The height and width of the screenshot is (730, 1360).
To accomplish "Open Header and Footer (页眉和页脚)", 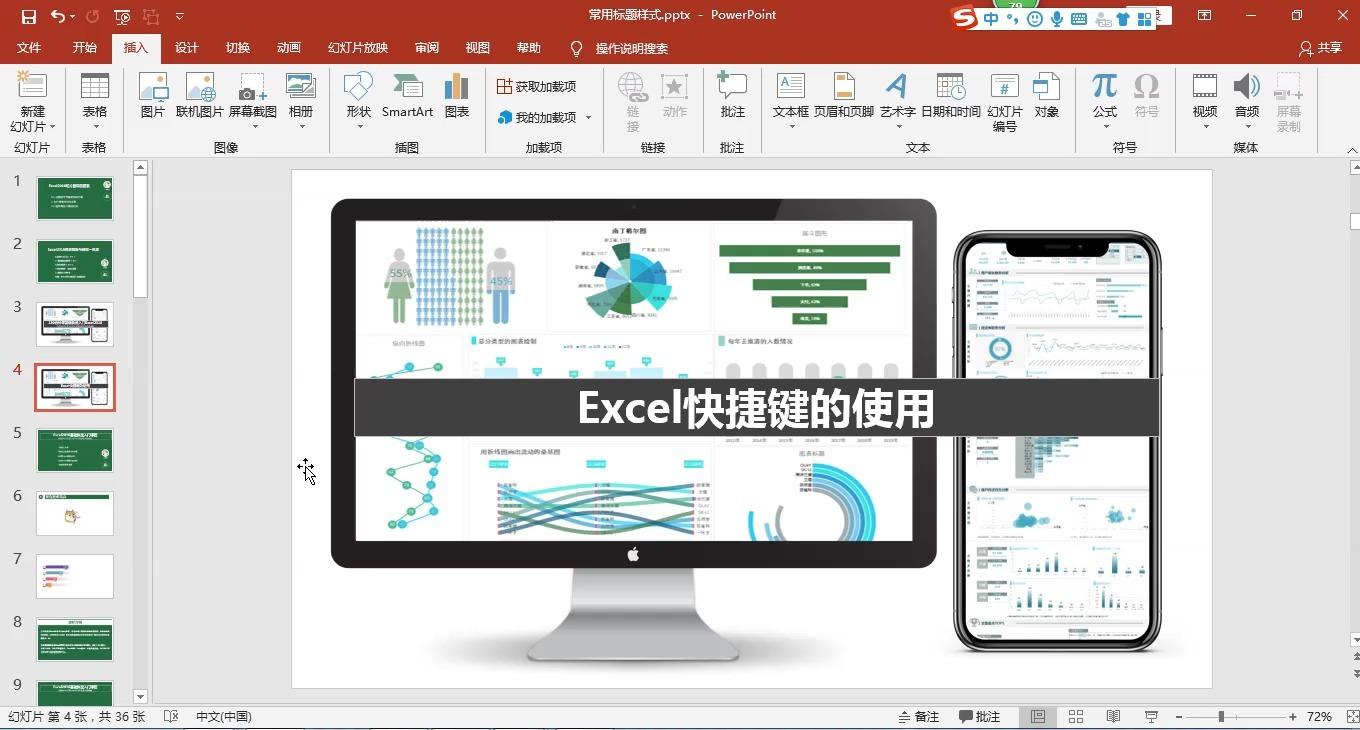I will 844,97.
